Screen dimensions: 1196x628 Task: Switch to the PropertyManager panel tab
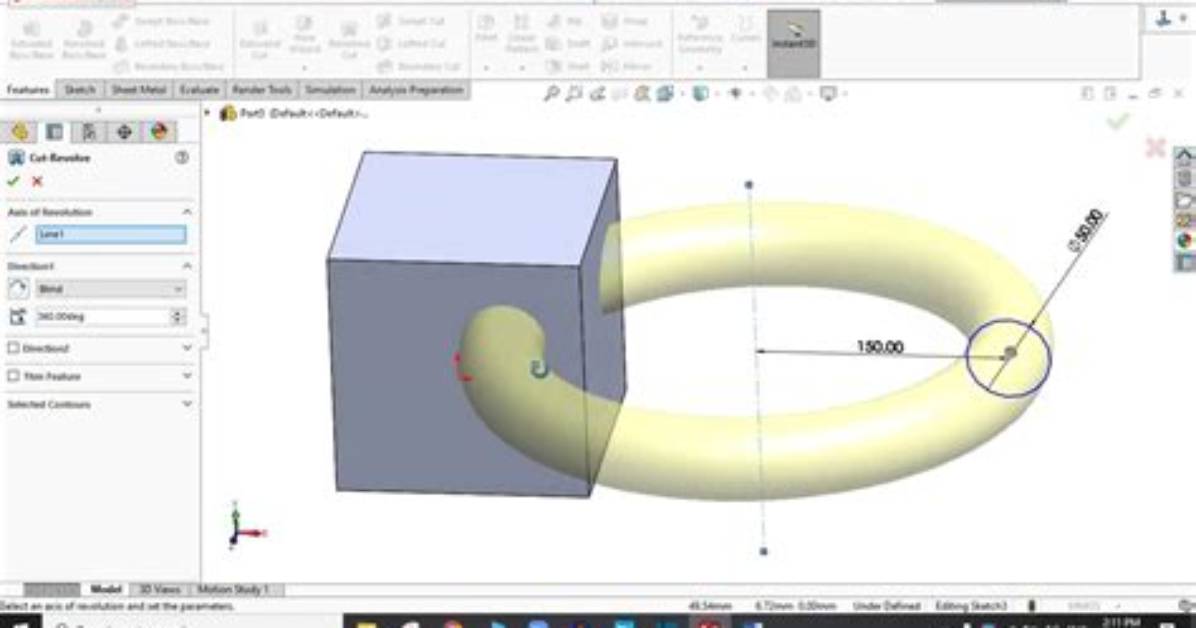click(x=54, y=131)
